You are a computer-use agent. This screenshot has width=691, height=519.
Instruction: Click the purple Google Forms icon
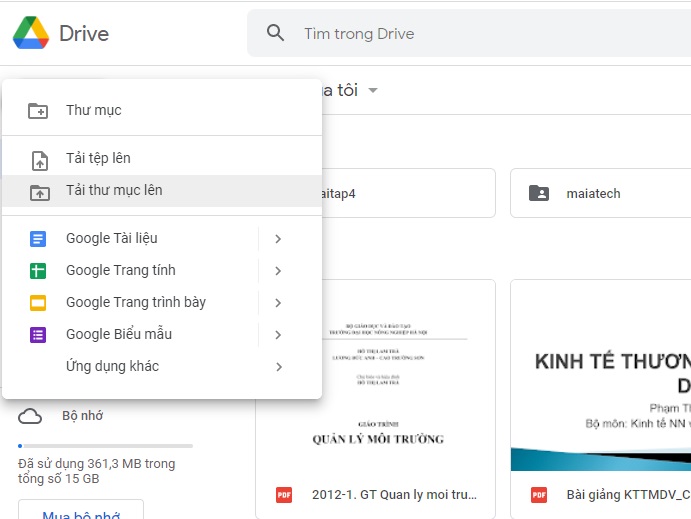(38, 335)
